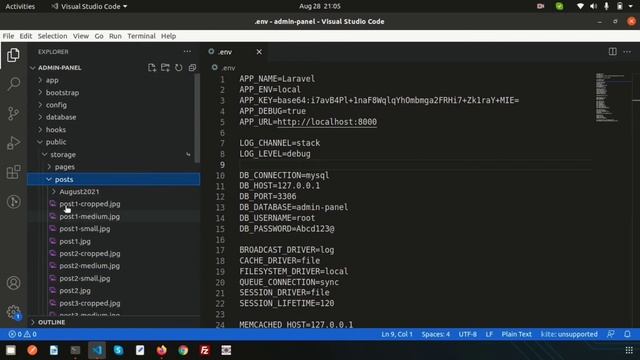Open the errors and warnings status indicator
640x360 pixels.
[23, 334]
